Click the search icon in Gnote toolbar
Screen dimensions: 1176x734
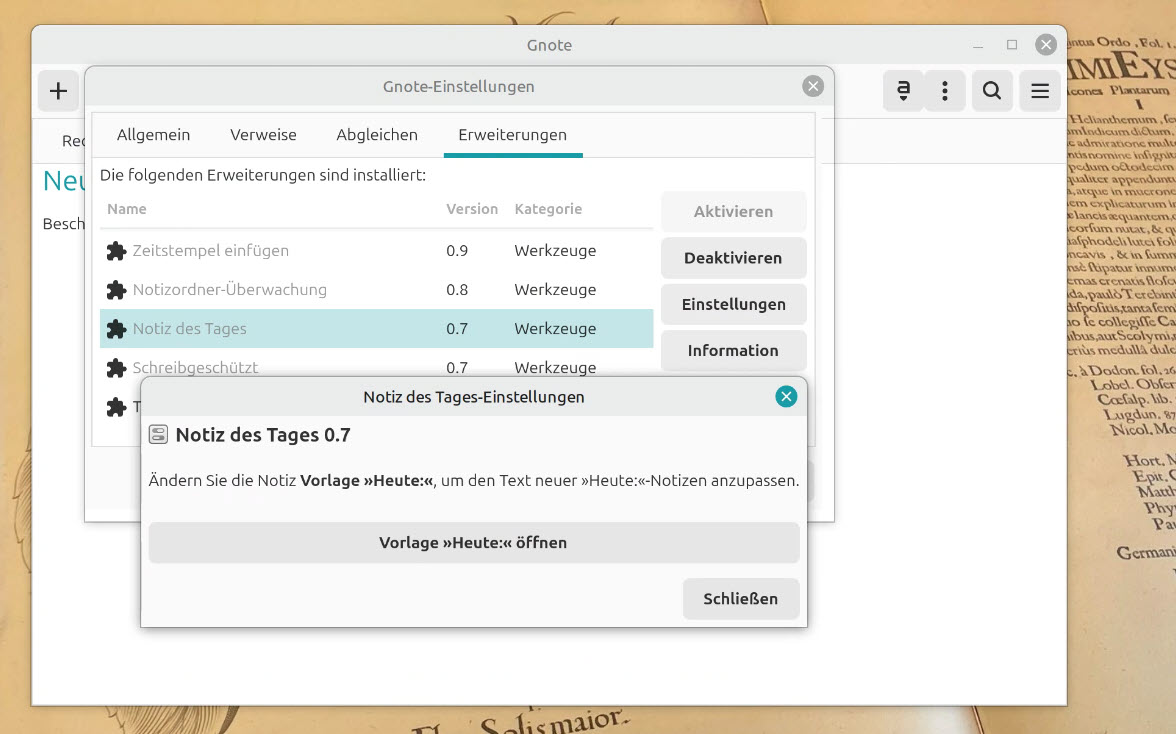(x=992, y=91)
